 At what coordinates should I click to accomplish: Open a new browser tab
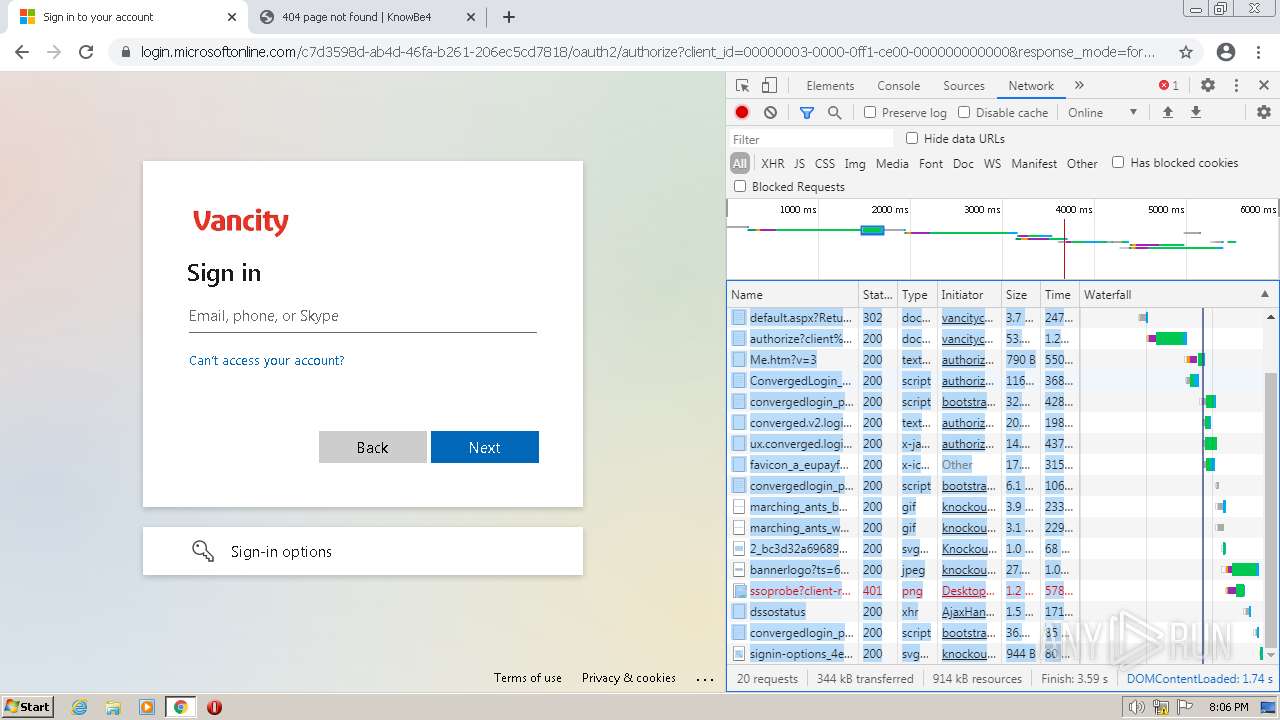coord(509,17)
